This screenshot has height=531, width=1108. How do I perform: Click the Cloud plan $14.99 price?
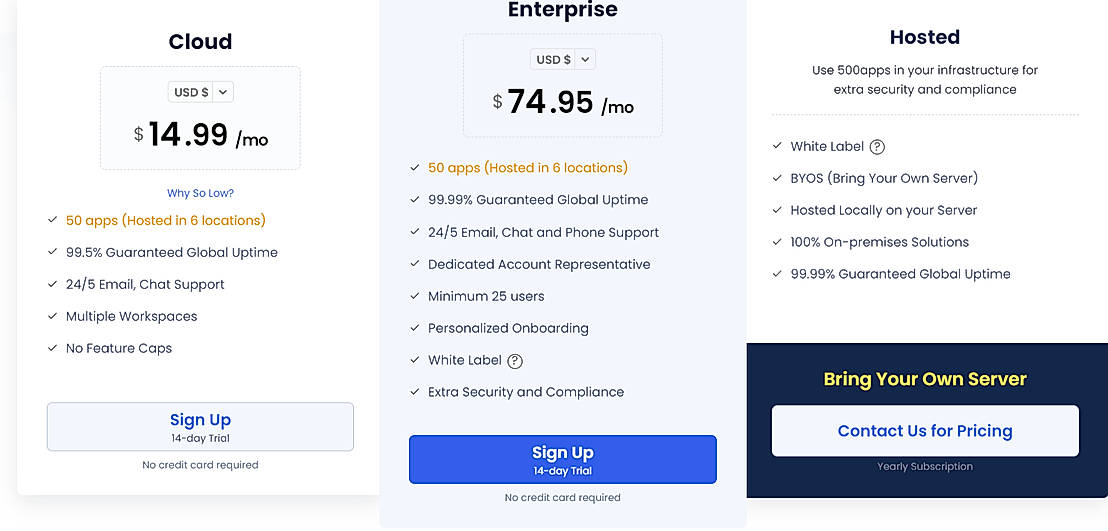coord(200,135)
